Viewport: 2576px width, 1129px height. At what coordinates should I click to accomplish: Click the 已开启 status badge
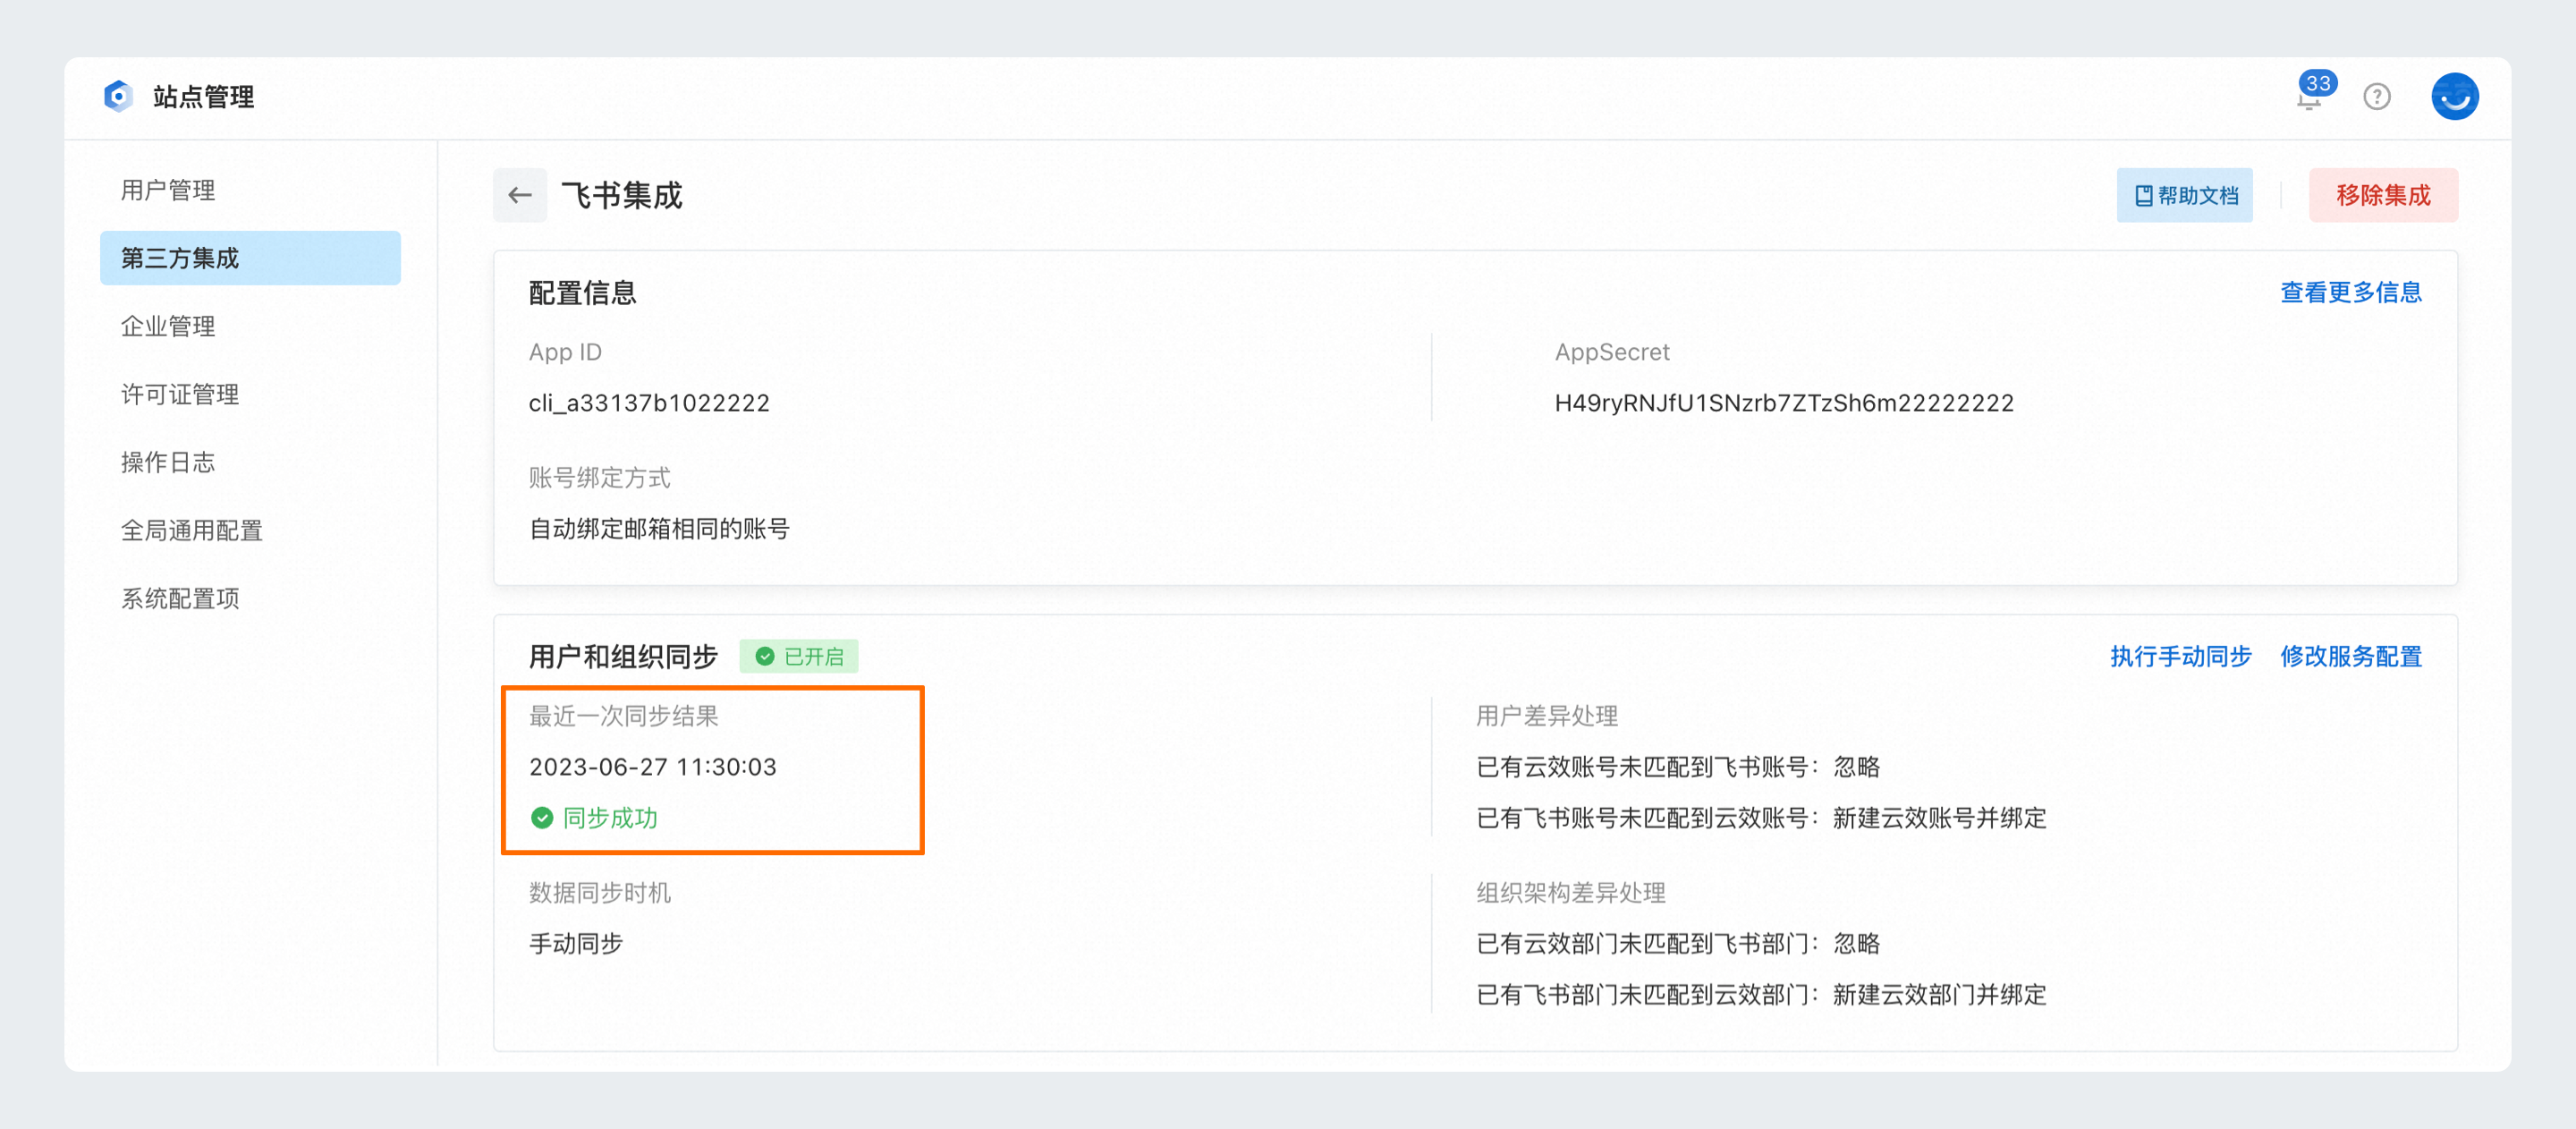pyautogui.click(x=799, y=656)
